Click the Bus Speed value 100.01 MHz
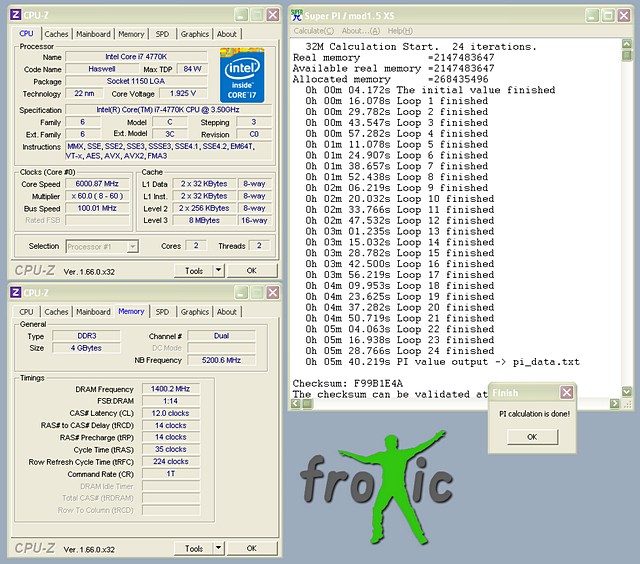The image size is (640, 564). click(x=97, y=208)
